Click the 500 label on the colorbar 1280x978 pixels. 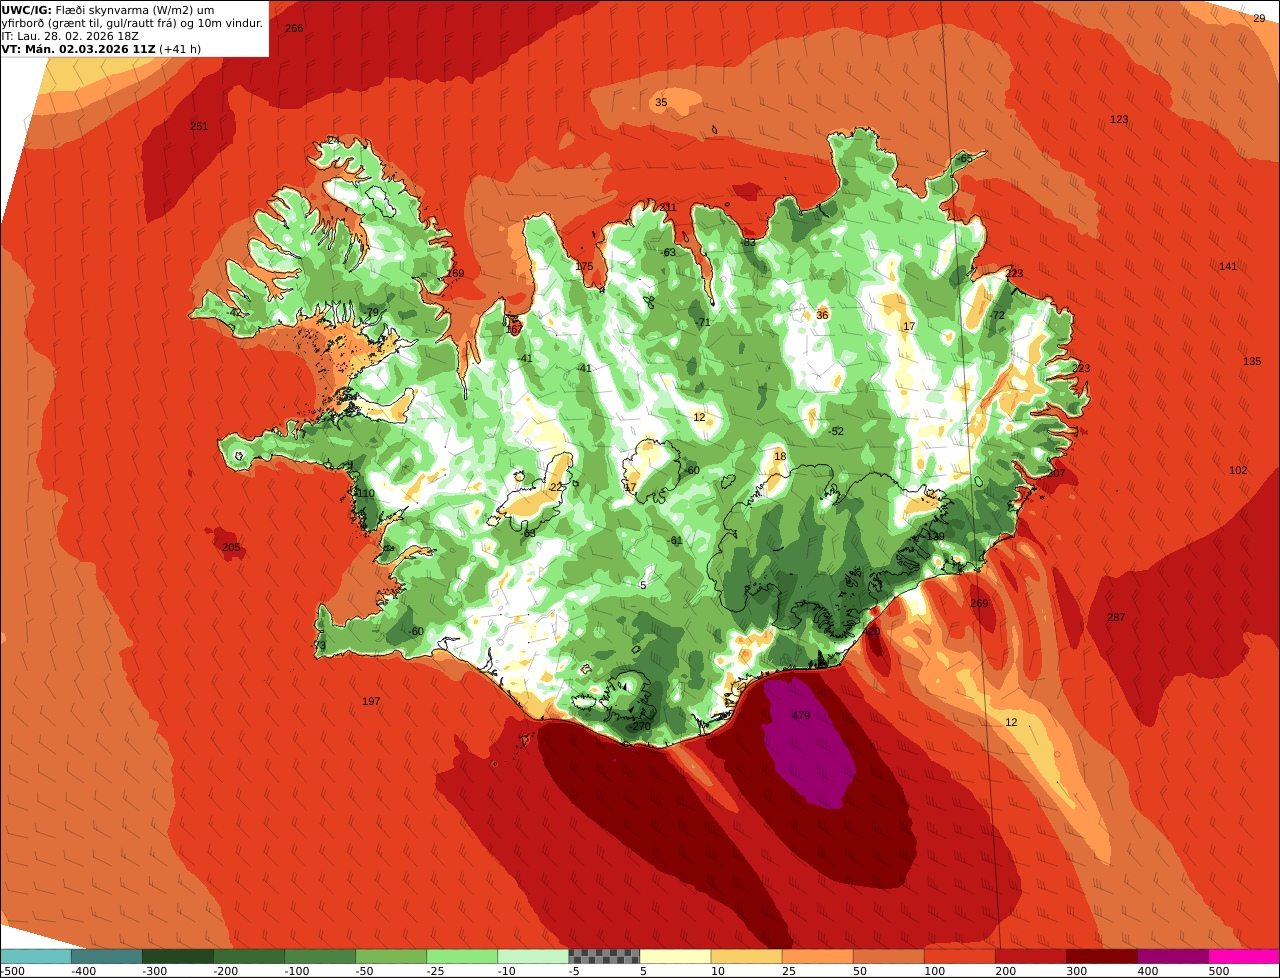(1219, 971)
